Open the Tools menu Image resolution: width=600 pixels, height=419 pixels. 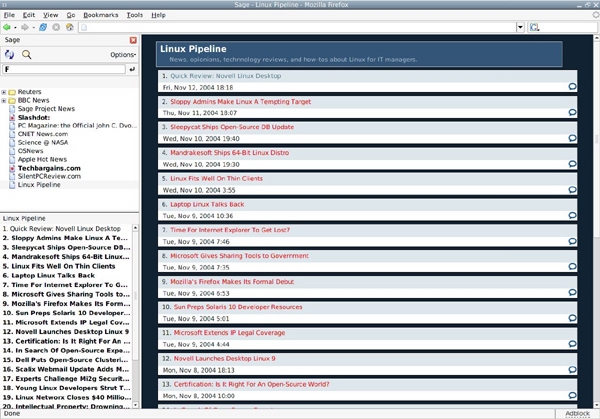[x=135, y=15]
